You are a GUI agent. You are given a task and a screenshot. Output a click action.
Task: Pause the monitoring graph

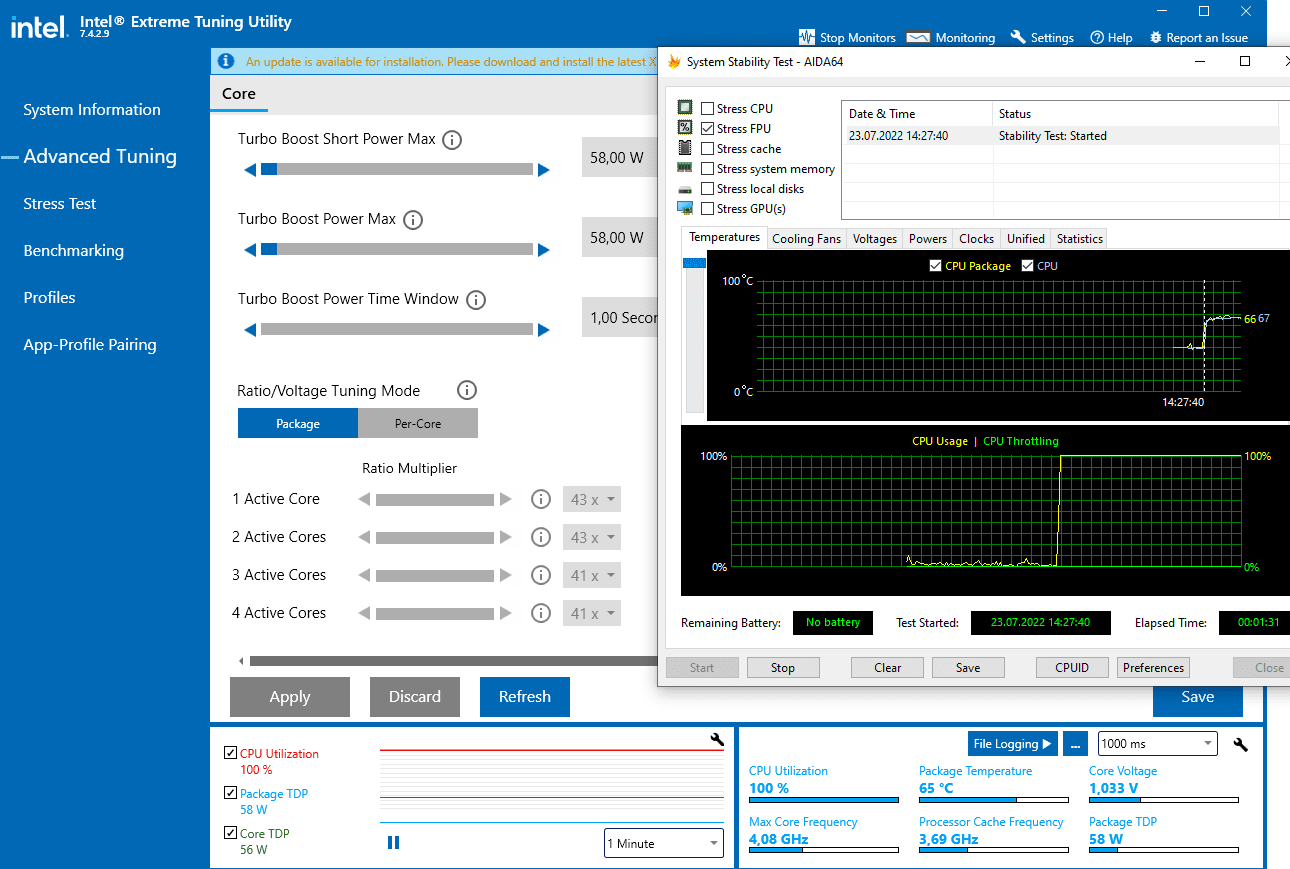(x=393, y=843)
